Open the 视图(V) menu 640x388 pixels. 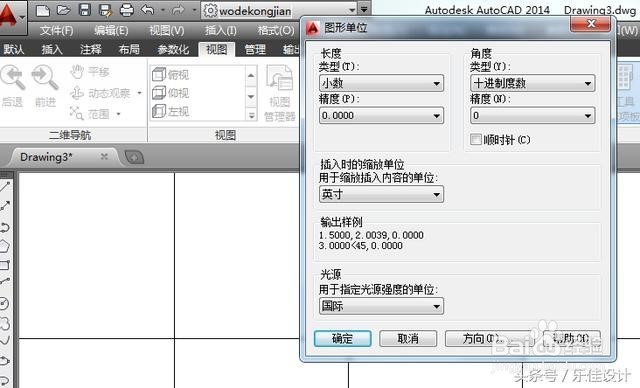(x=167, y=30)
